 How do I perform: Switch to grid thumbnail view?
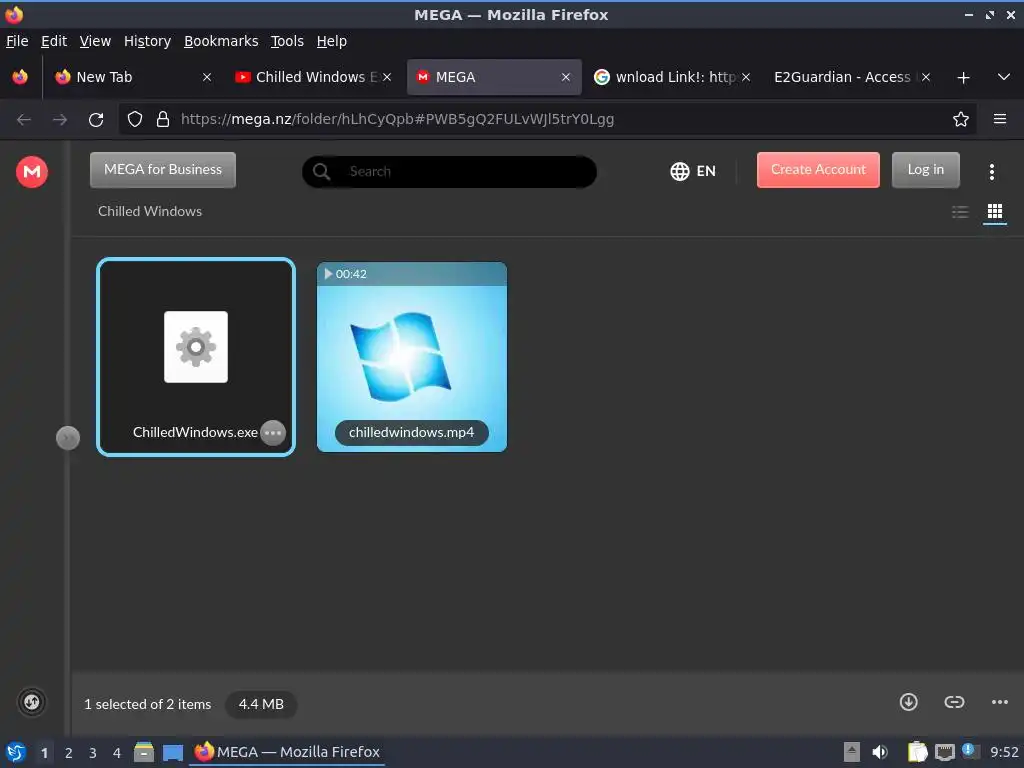[x=995, y=212]
